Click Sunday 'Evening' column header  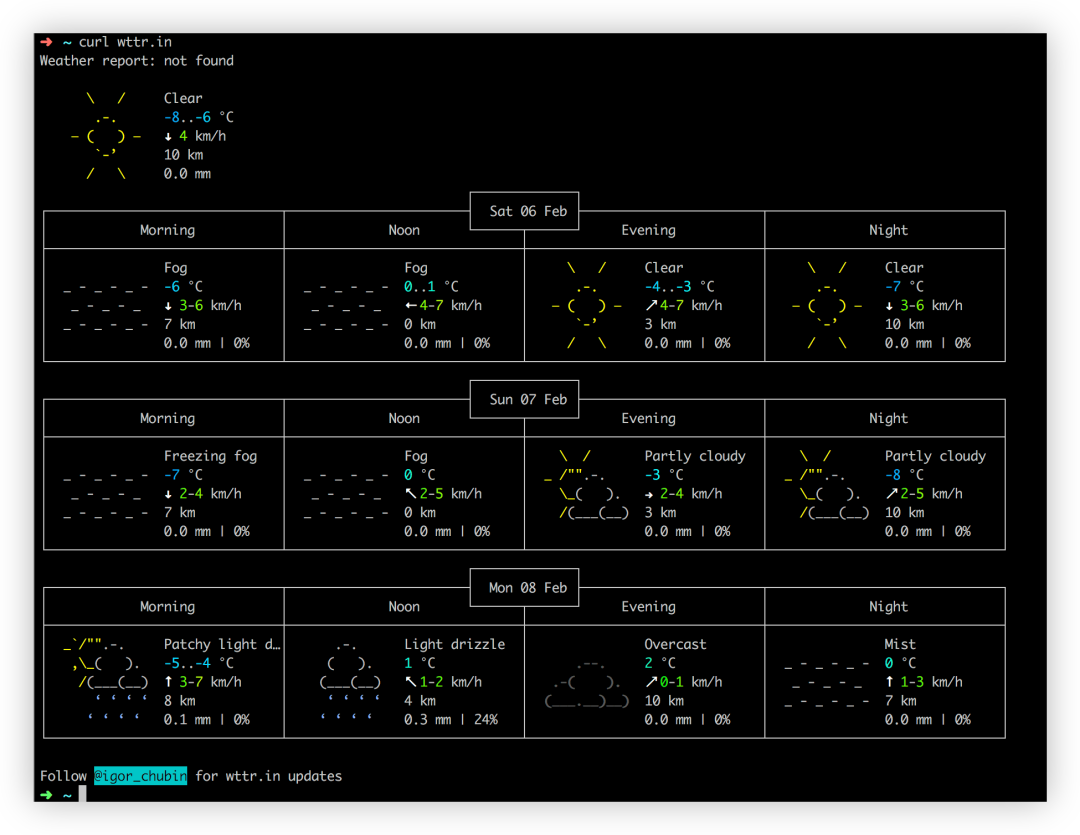point(648,418)
